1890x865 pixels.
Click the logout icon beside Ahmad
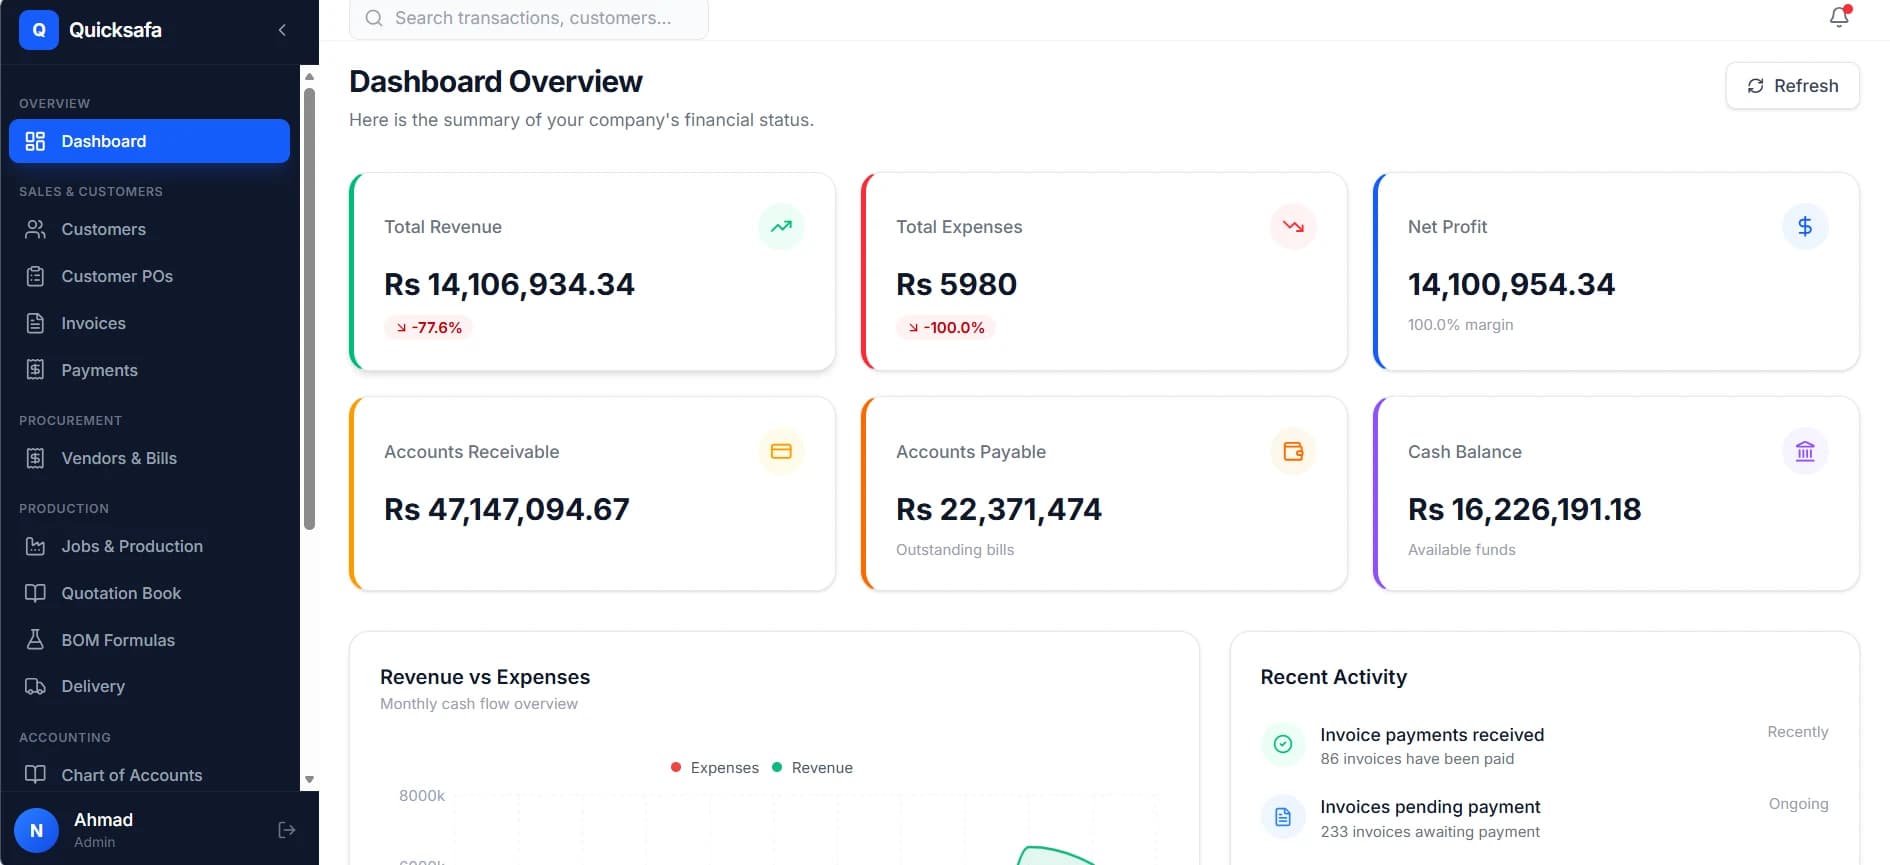(287, 830)
